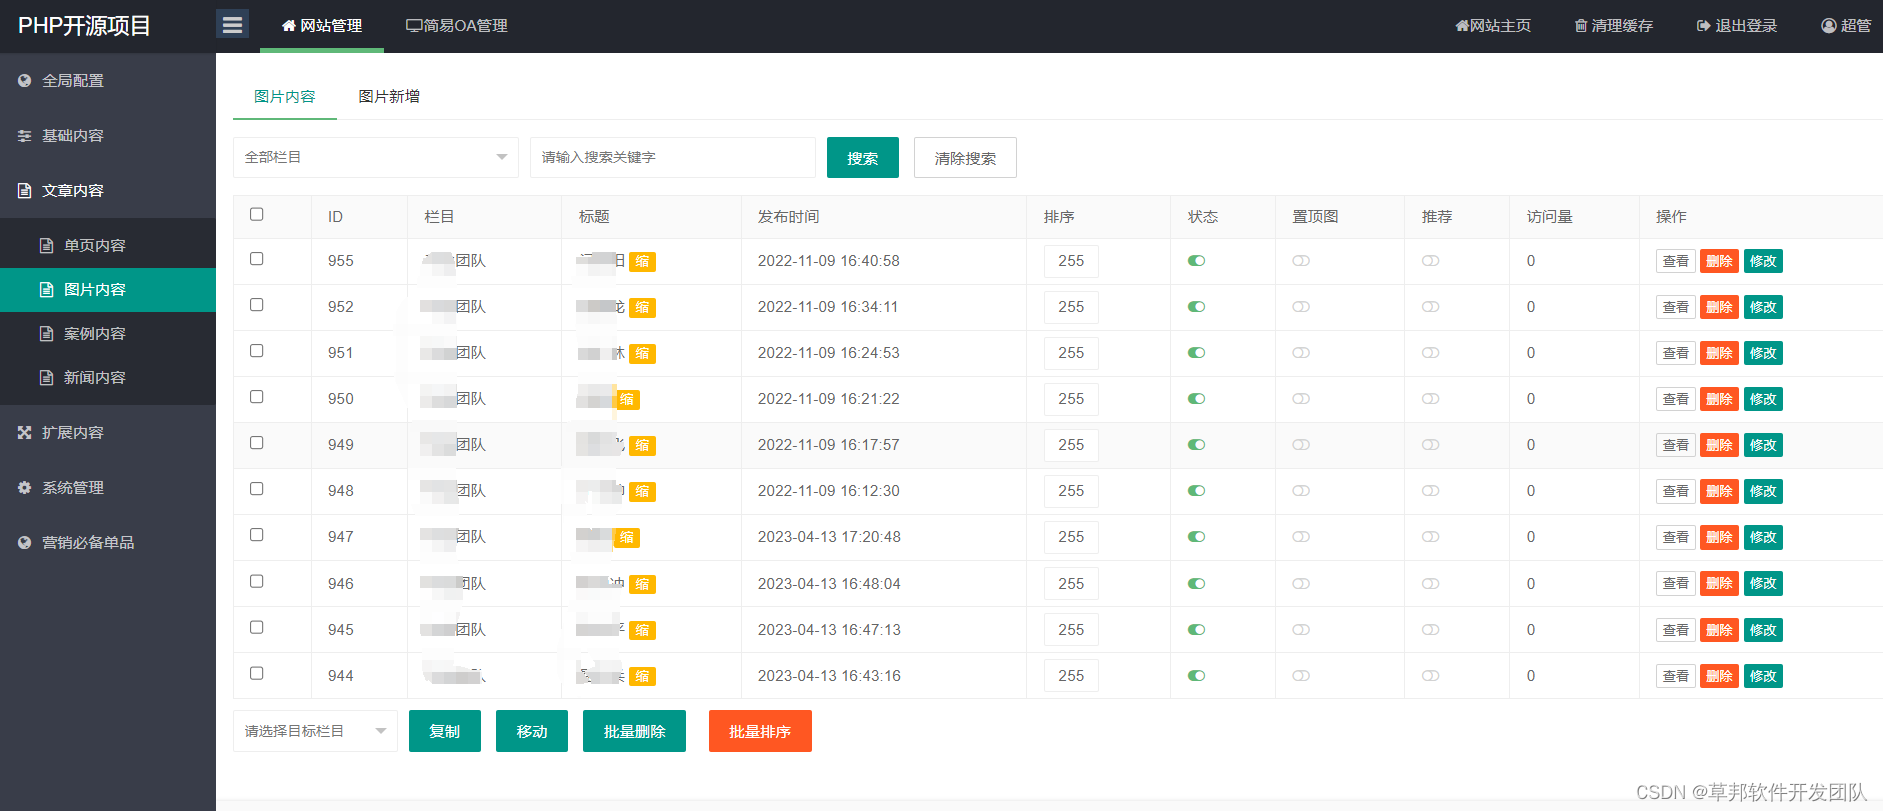1883x811 pixels.
Task: Toggle the 推荐 switch for row 949
Action: click(1431, 445)
